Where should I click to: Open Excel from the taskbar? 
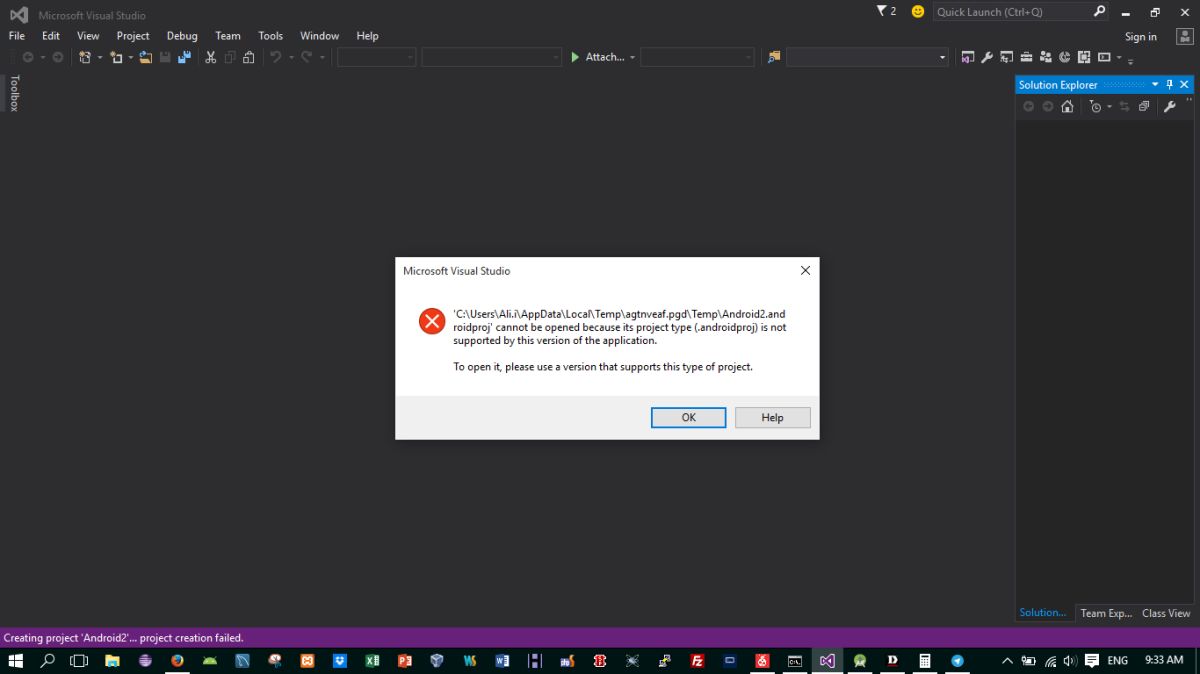(372, 660)
